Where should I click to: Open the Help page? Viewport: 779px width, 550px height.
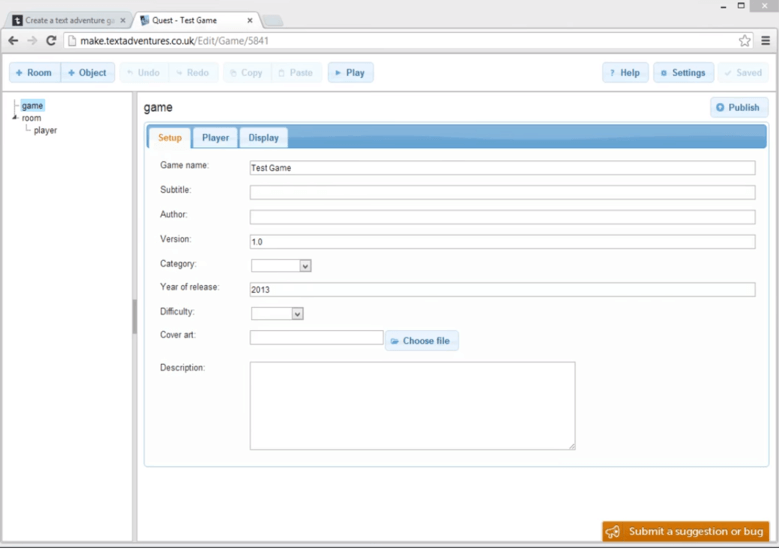(625, 73)
